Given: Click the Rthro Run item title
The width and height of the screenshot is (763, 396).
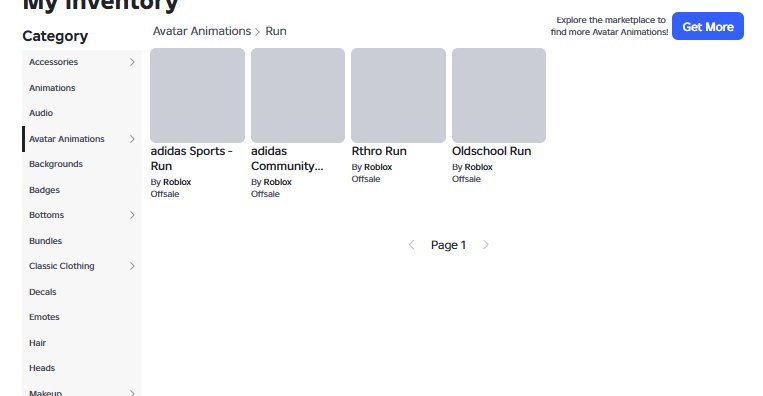Looking at the screenshot, I should click(x=379, y=151).
